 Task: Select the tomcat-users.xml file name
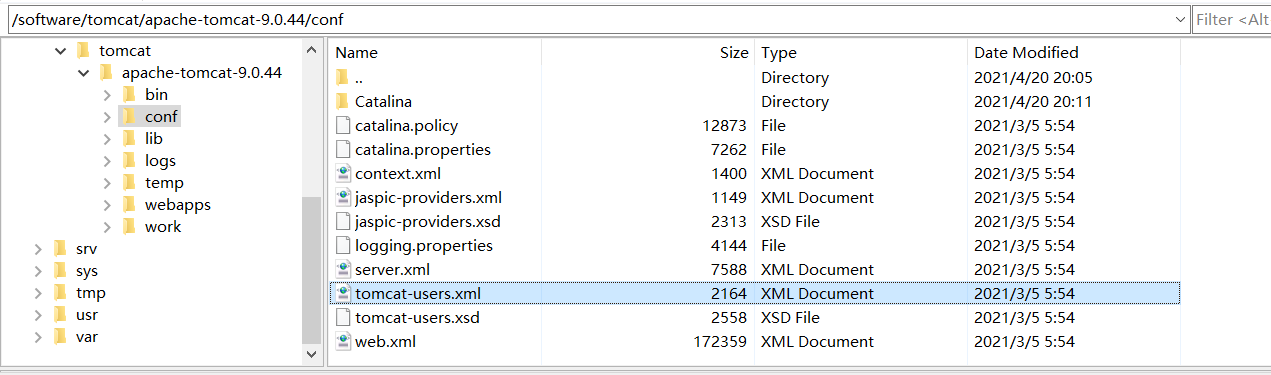418,294
